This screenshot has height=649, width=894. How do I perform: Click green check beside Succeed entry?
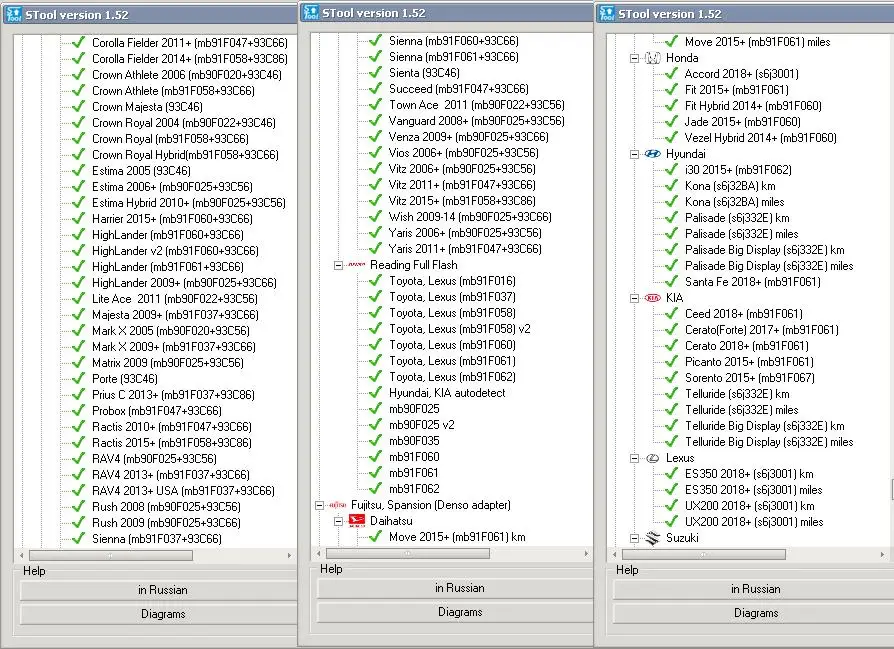[x=375, y=88]
